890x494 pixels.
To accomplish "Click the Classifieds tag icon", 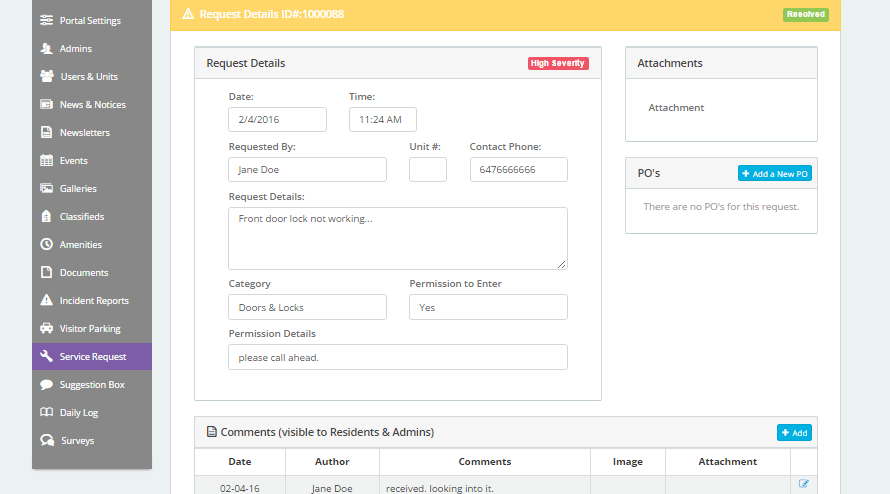I will pyautogui.click(x=46, y=217).
